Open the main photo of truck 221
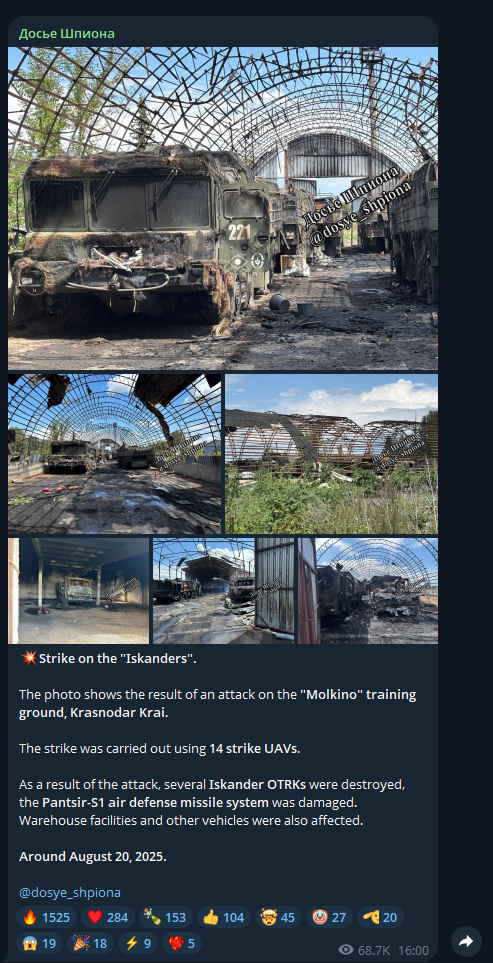 click(x=223, y=208)
